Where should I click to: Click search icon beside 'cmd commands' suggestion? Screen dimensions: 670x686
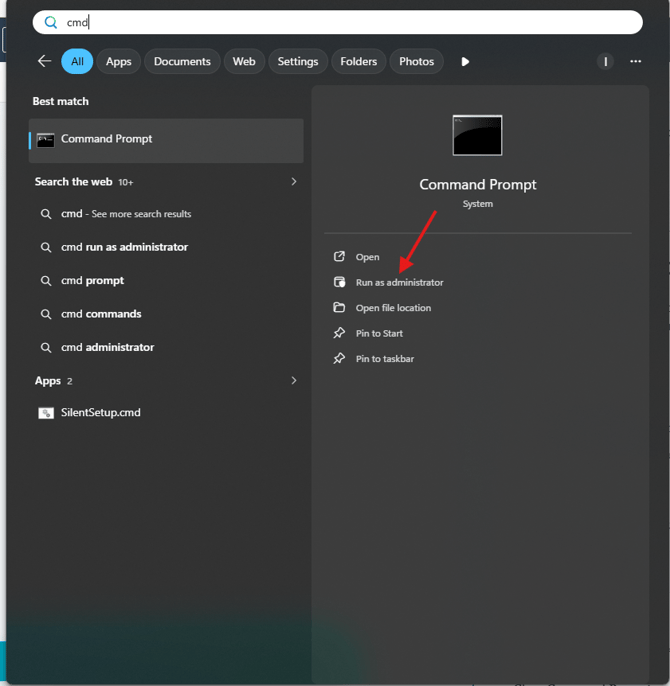coord(46,314)
